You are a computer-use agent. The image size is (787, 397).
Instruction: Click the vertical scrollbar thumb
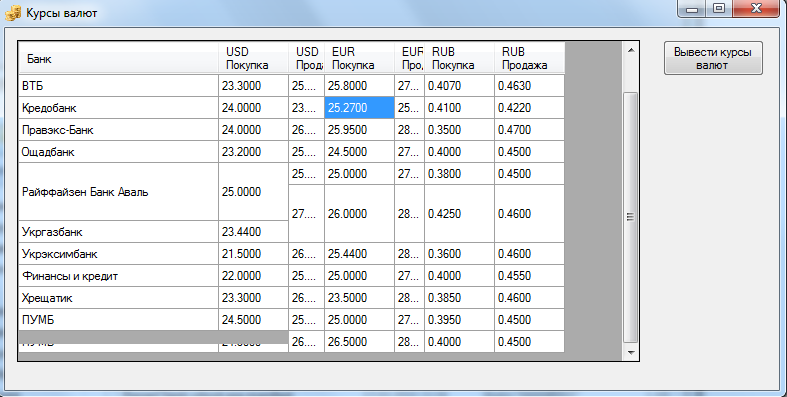(630, 217)
